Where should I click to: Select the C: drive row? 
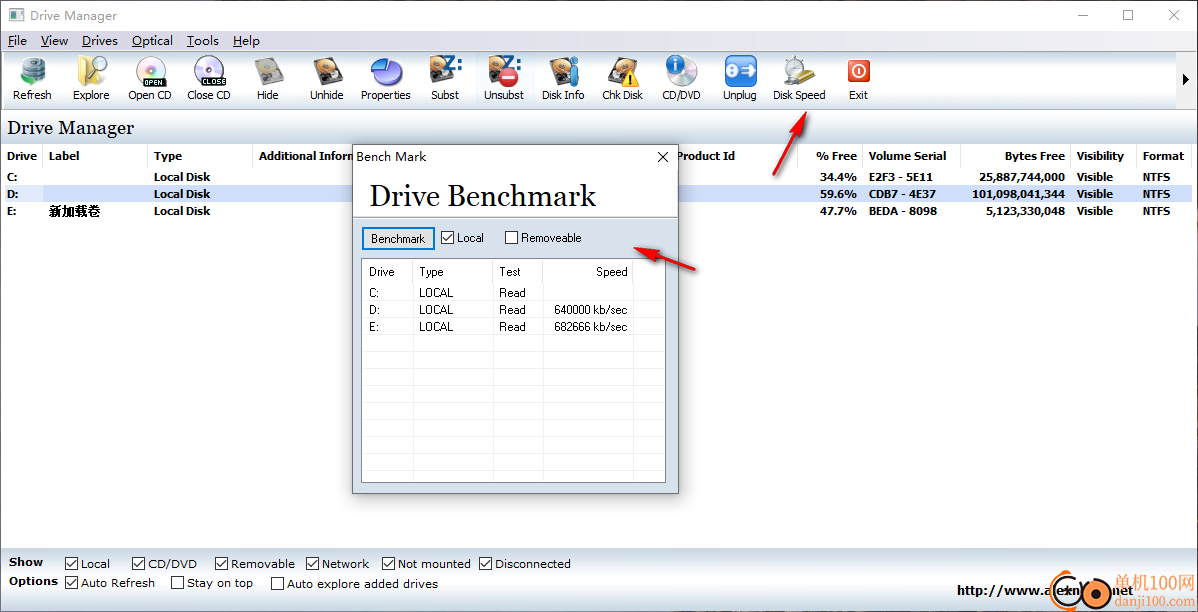596,176
